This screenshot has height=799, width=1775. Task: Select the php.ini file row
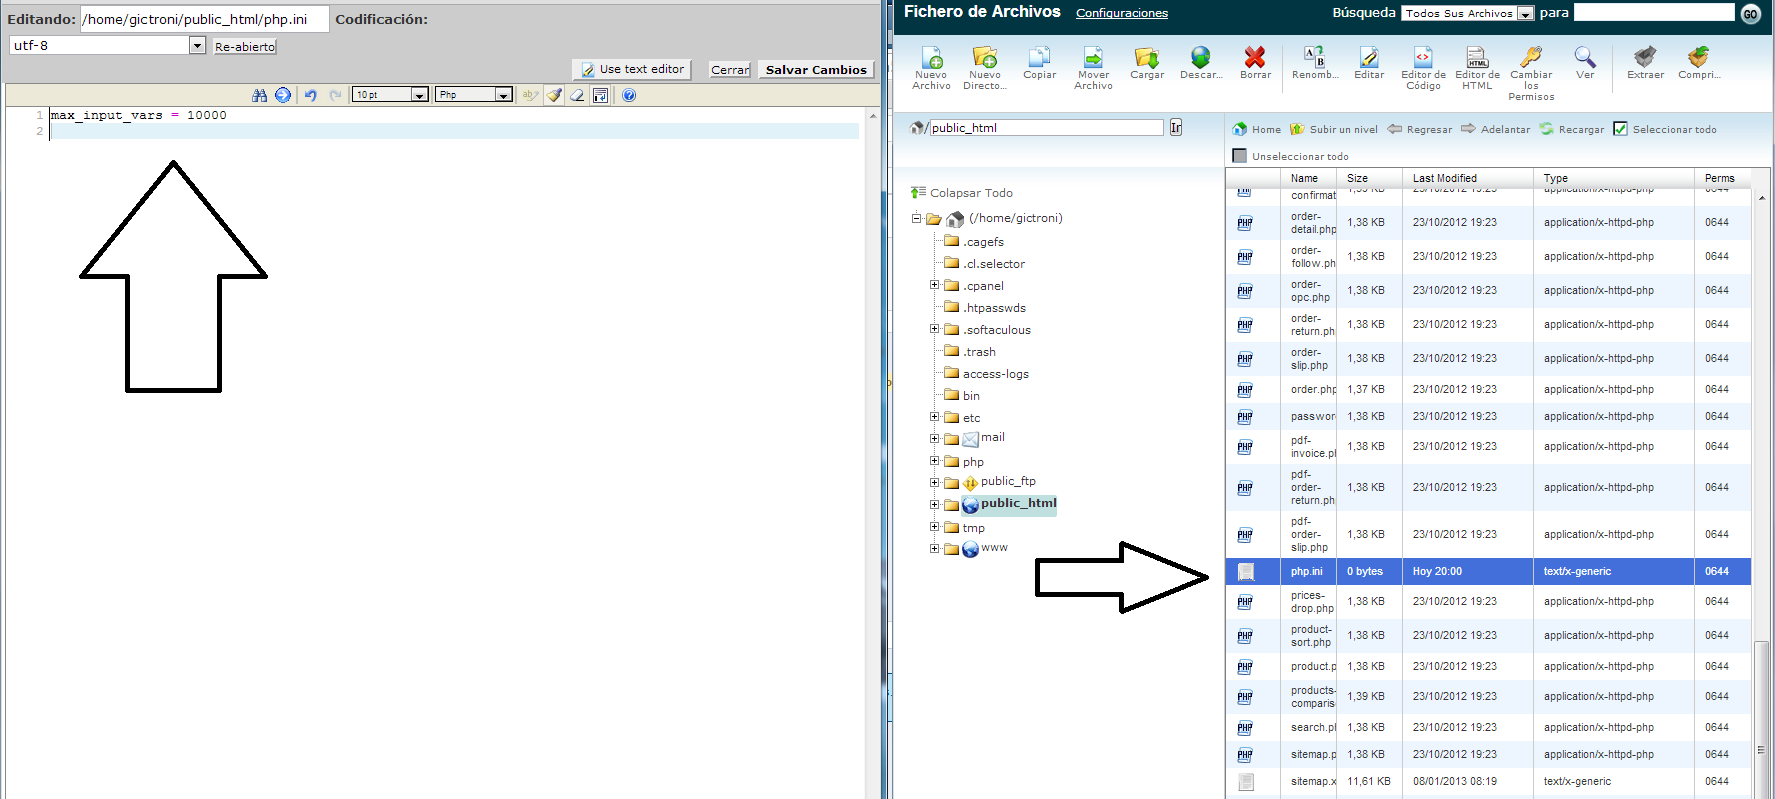pyautogui.click(x=1488, y=571)
